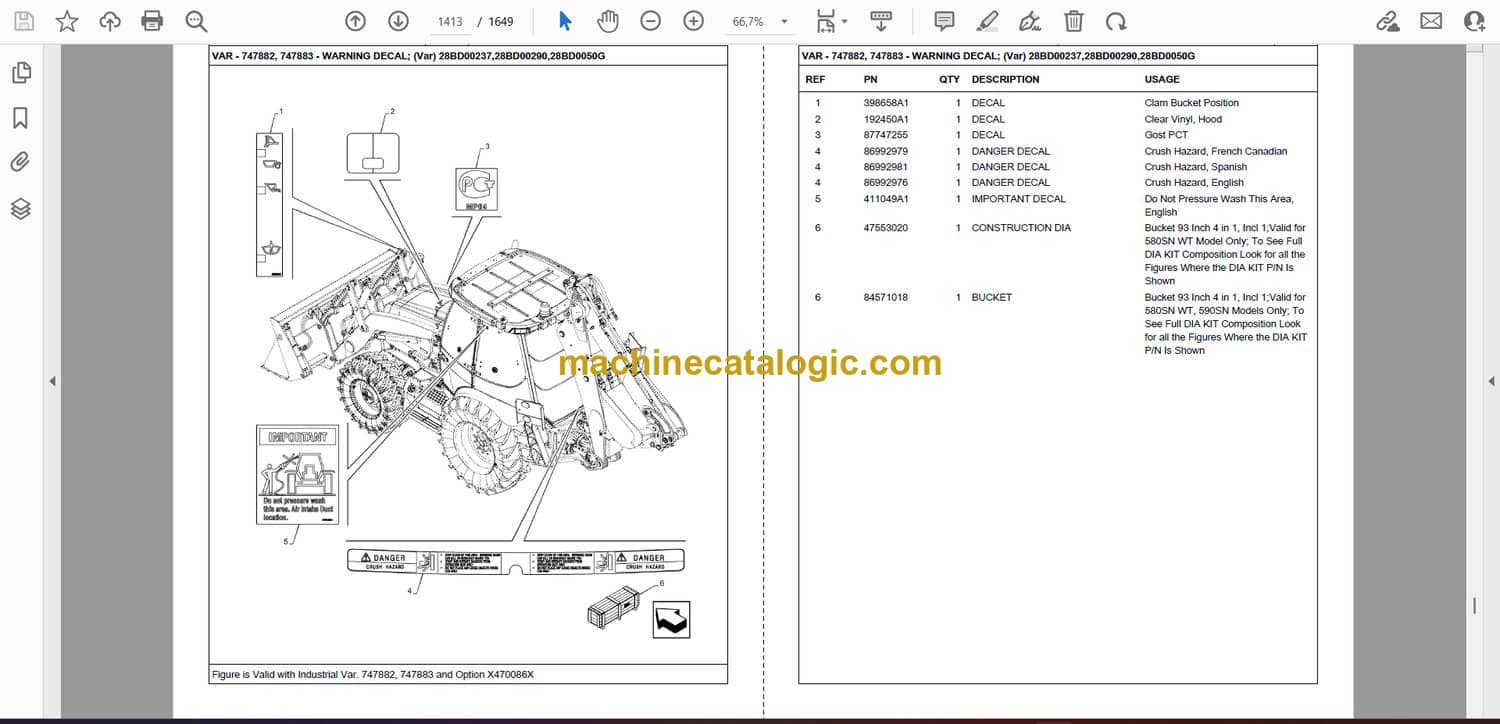
Task: Click the Figure is Valid footer note
Action: pos(373,674)
